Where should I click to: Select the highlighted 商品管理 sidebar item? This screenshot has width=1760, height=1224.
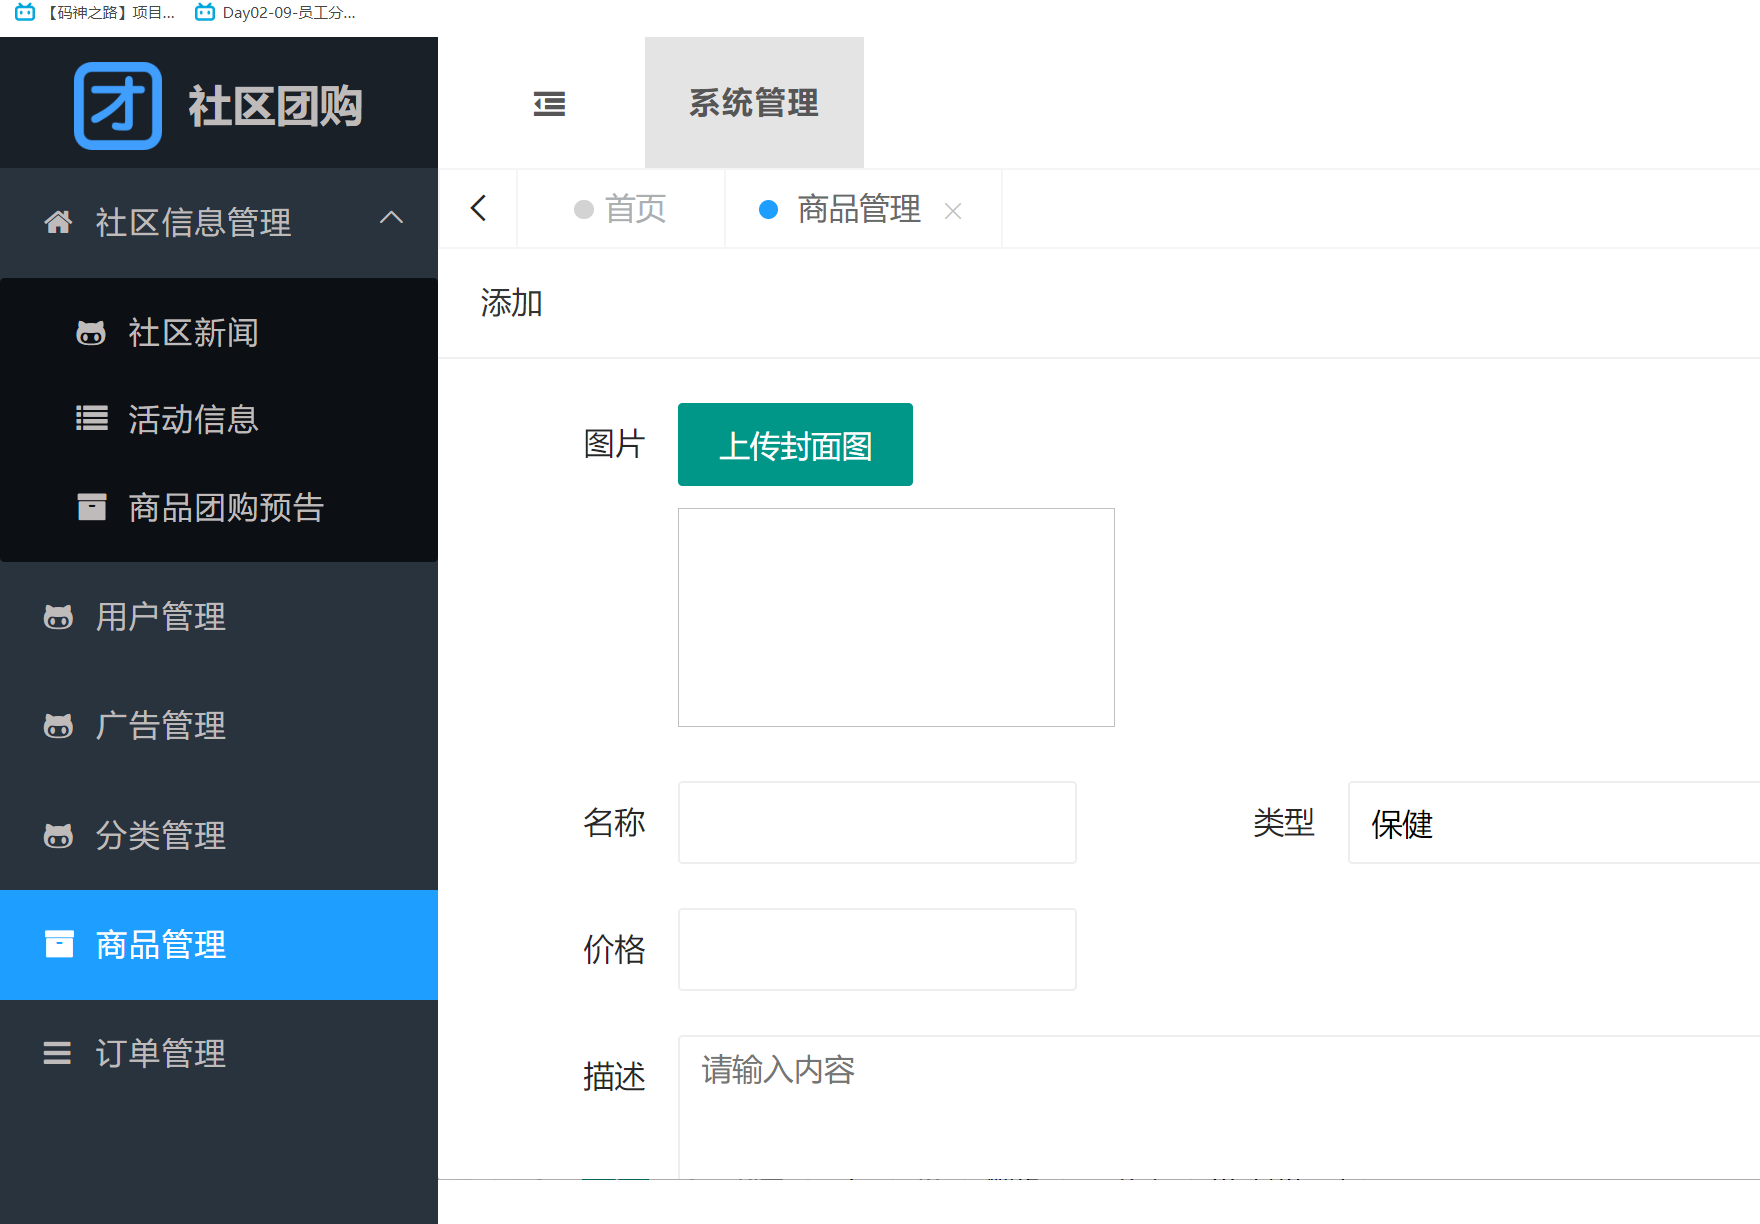tap(219, 945)
